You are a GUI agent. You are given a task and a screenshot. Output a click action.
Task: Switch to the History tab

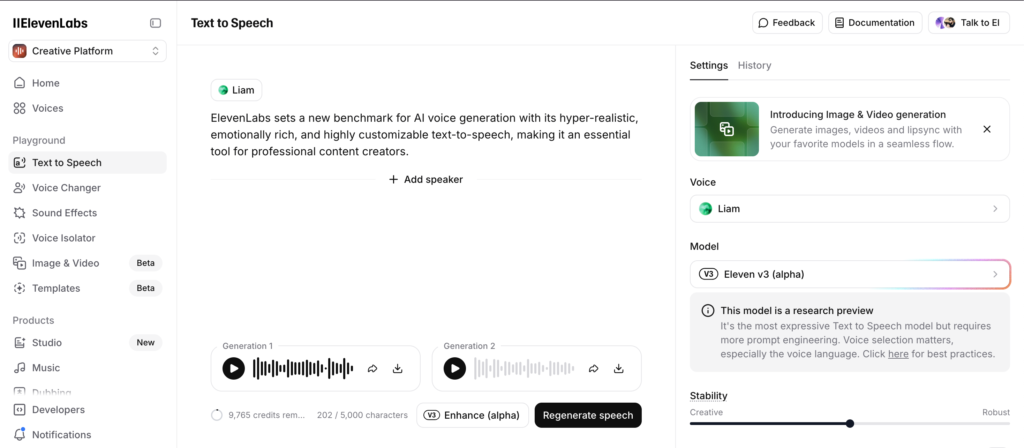tap(754, 65)
